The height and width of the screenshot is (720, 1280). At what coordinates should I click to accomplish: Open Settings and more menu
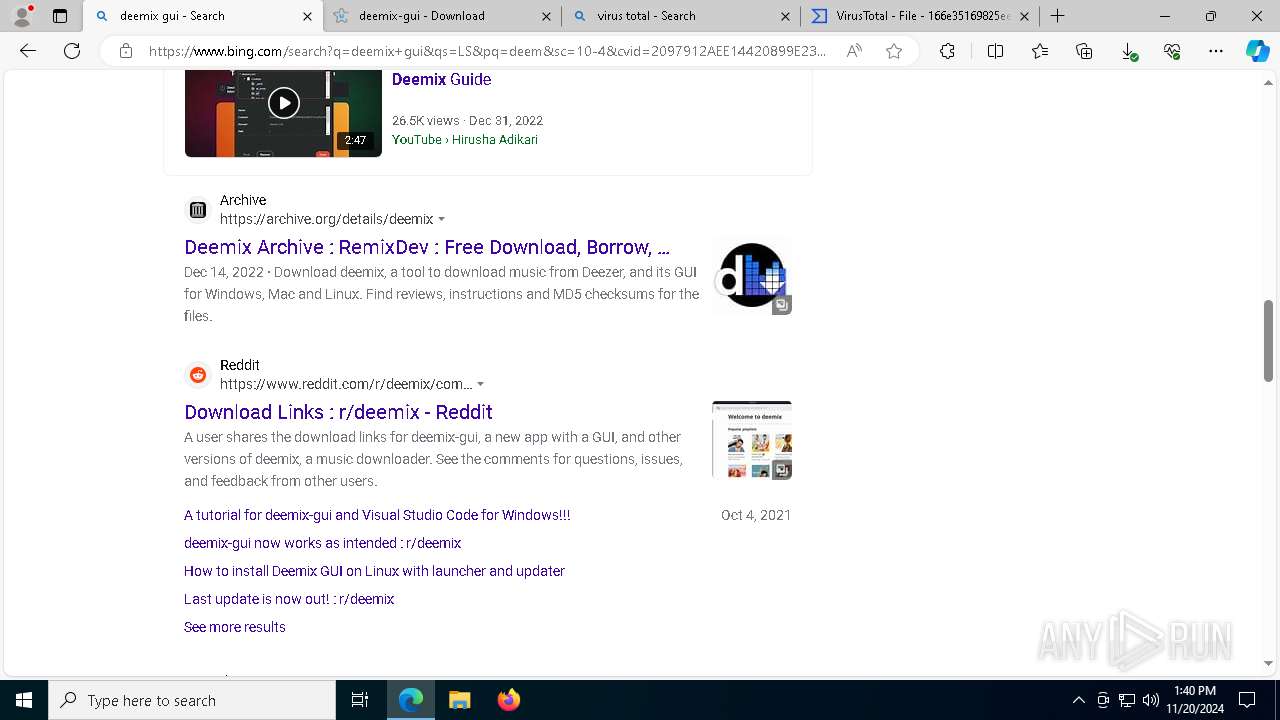point(1216,51)
